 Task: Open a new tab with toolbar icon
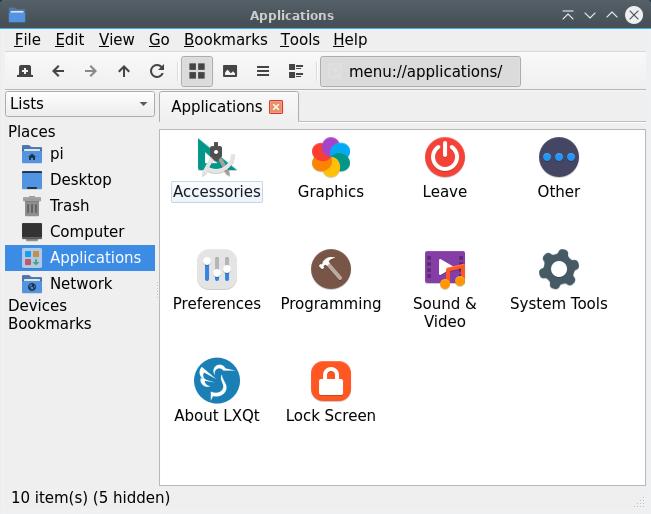pos(25,71)
